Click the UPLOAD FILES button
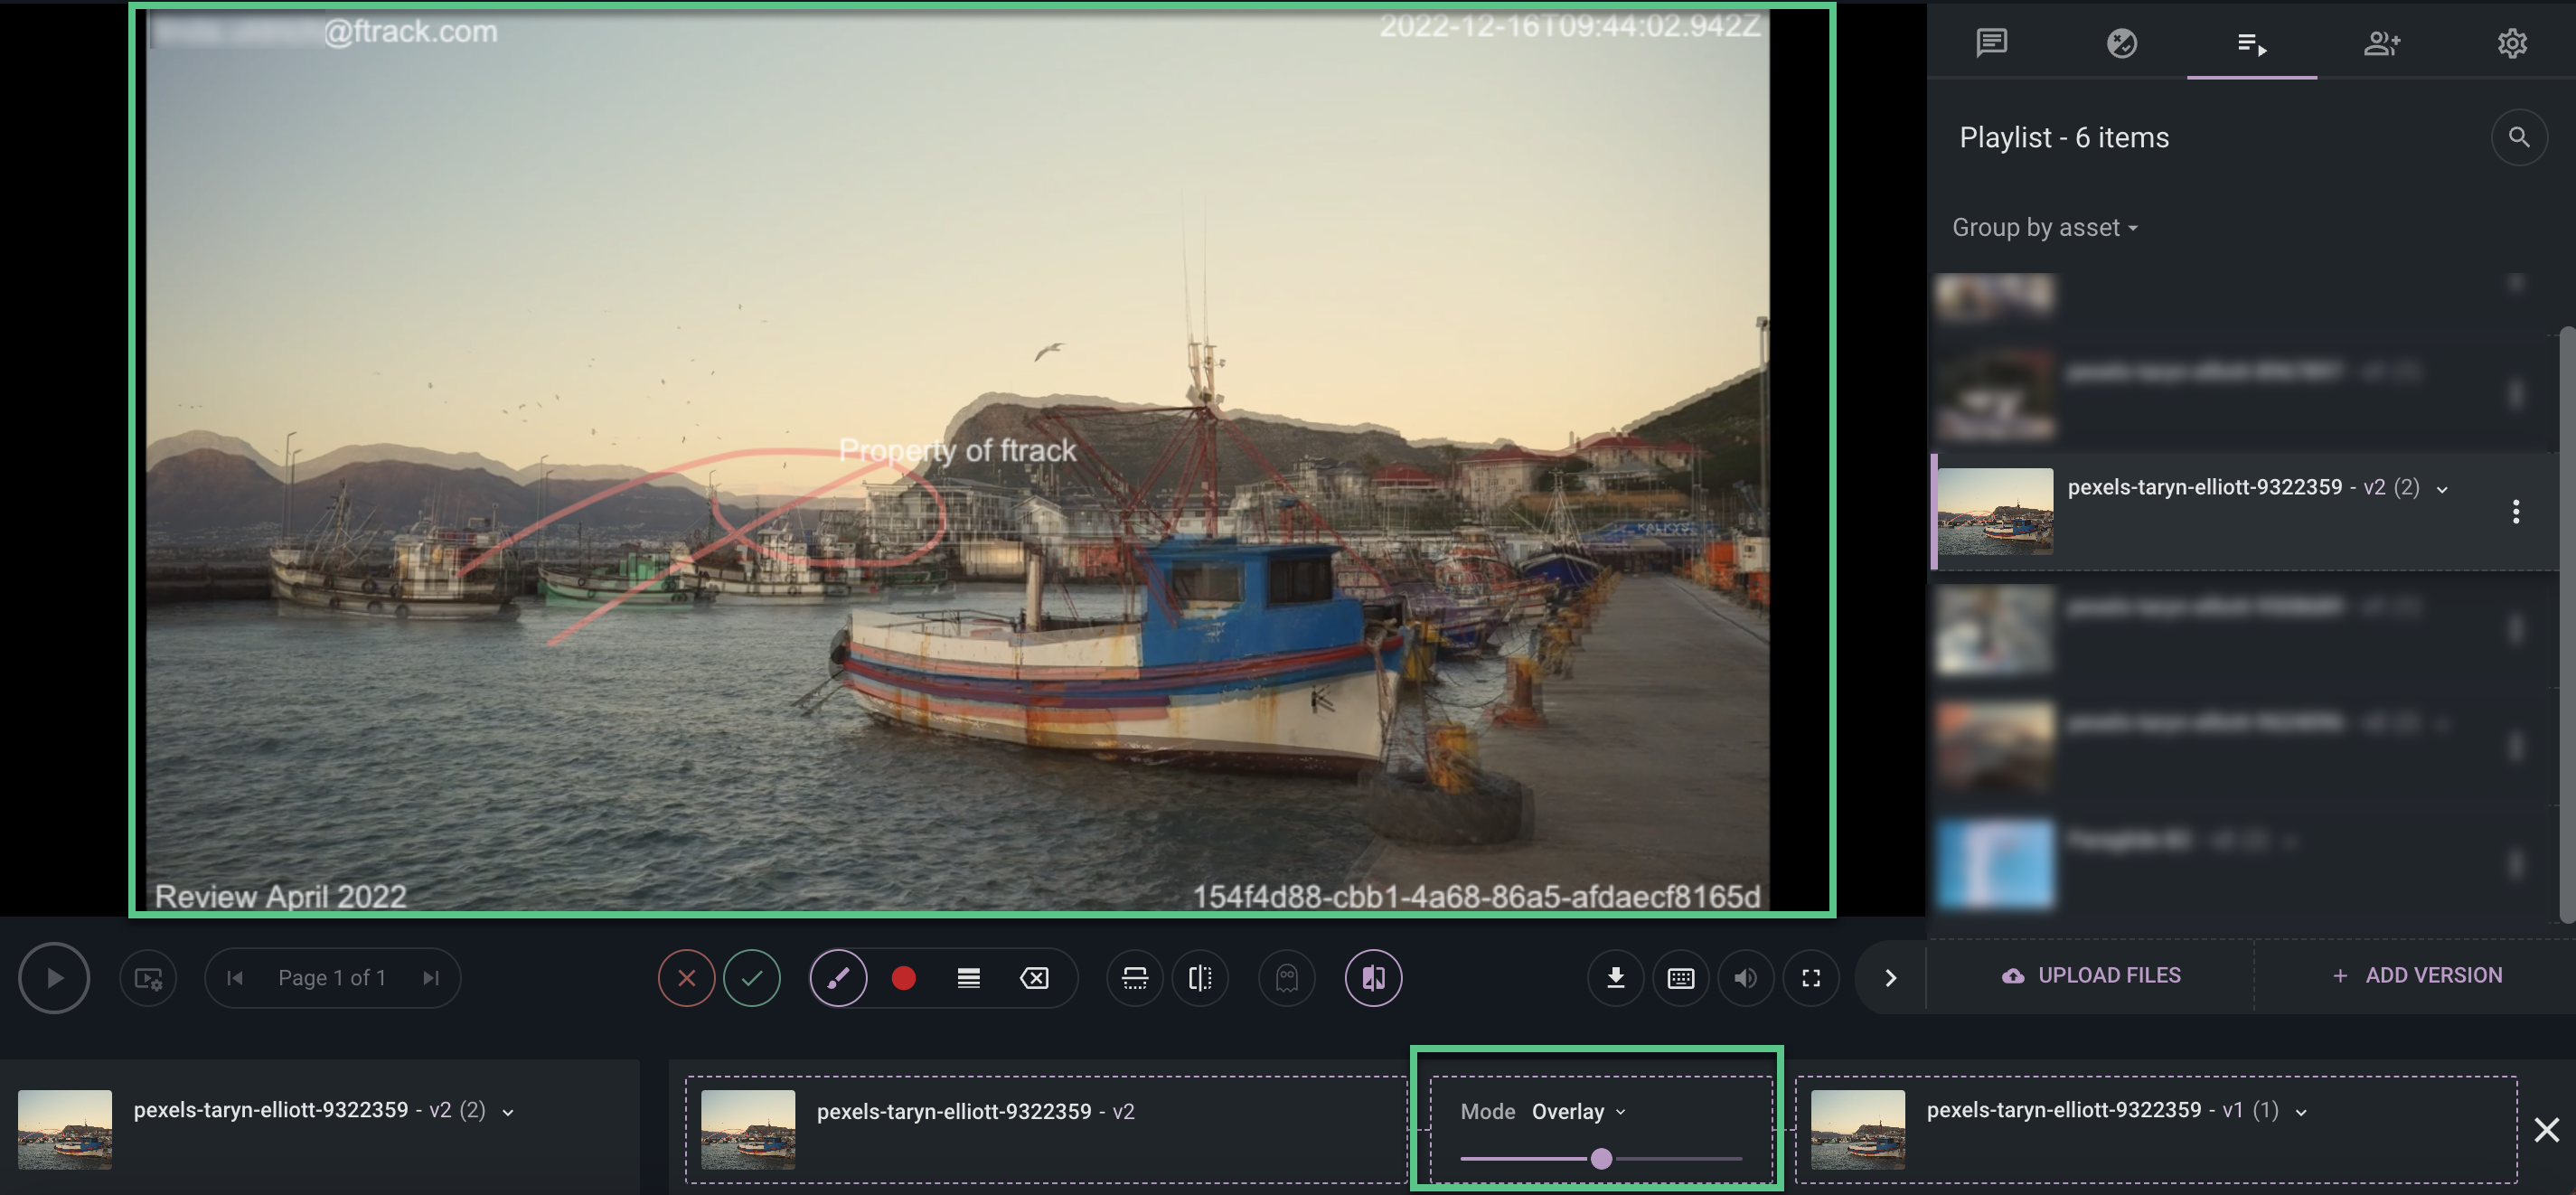This screenshot has height=1195, width=2576. tap(2092, 975)
